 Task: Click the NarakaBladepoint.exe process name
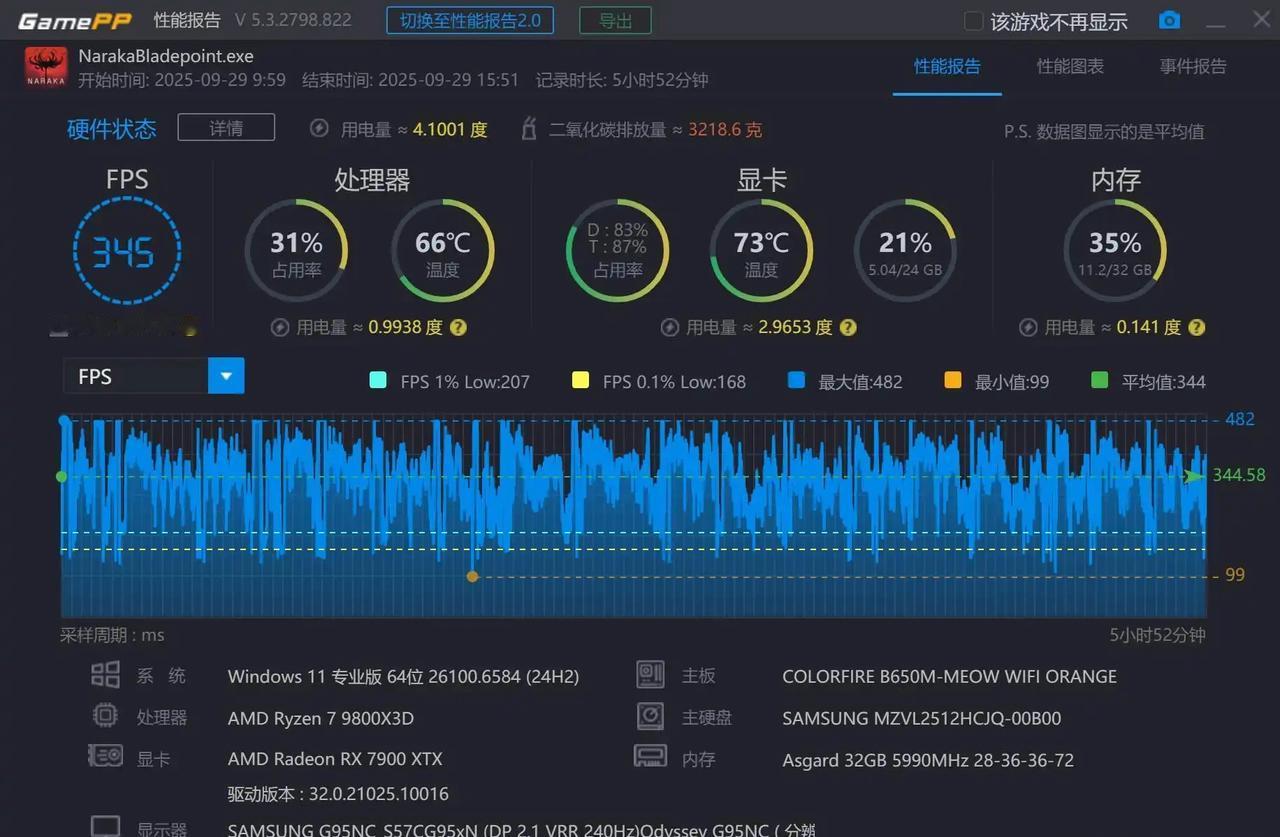point(166,56)
